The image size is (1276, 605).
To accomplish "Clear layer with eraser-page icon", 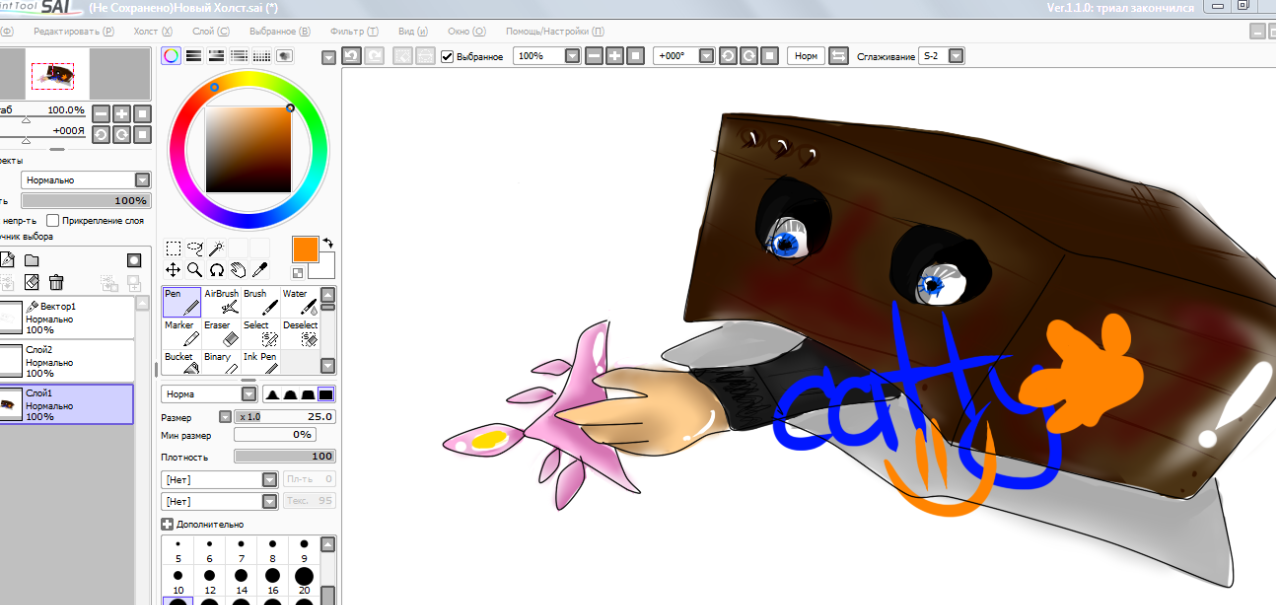I will pos(31,282).
